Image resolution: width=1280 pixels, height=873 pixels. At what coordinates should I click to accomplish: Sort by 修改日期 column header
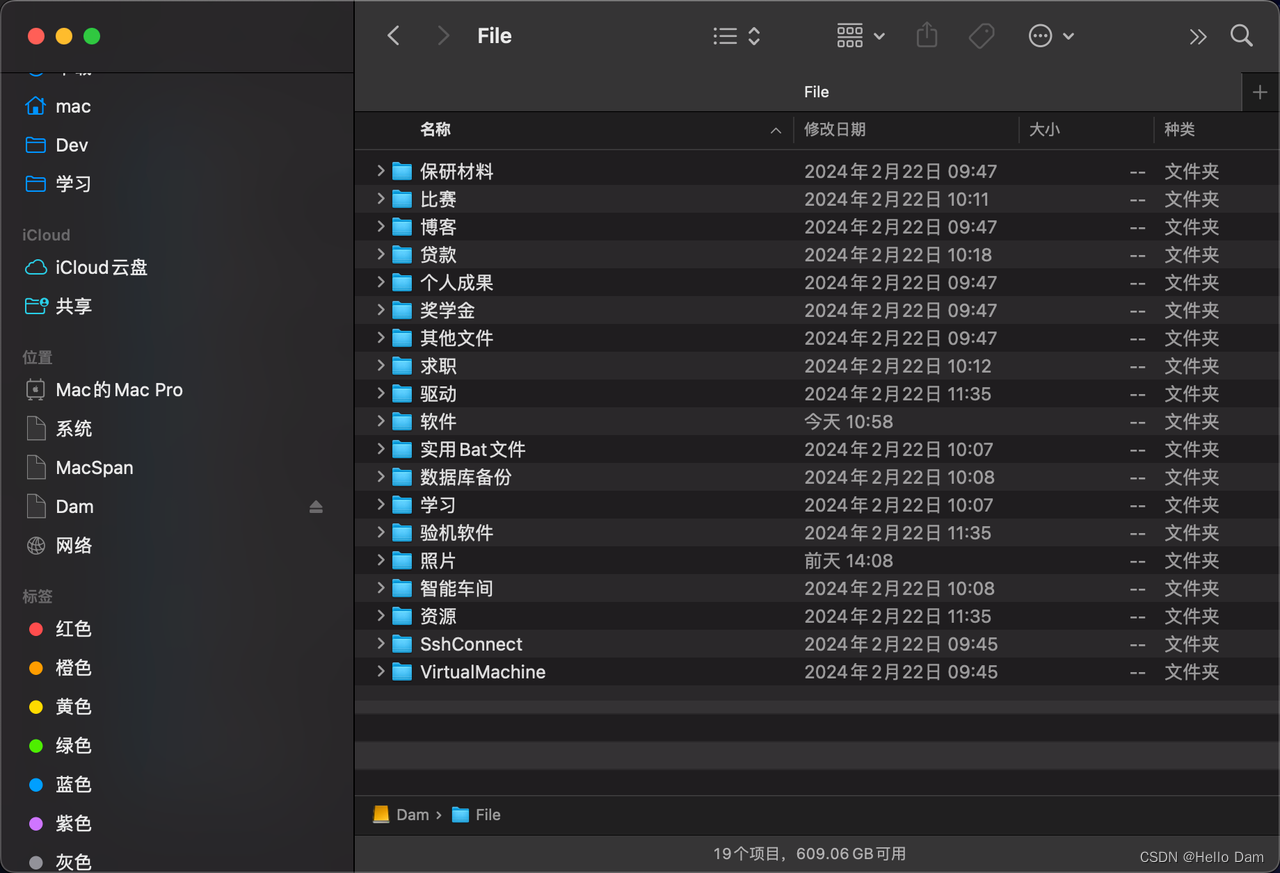coord(835,130)
